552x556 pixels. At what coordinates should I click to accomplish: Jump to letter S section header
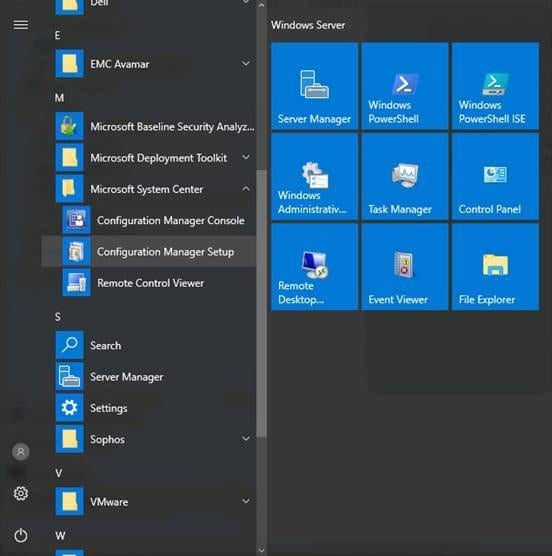click(58, 317)
